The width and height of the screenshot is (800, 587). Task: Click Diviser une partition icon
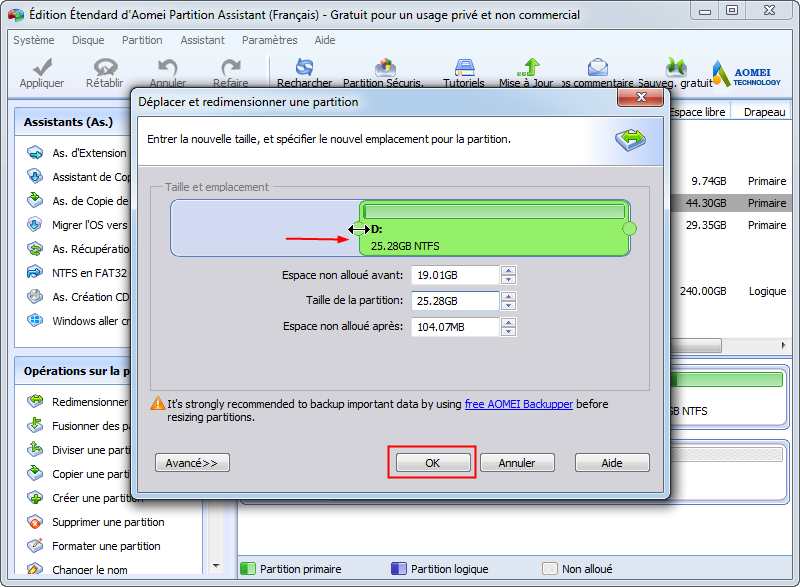coord(35,449)
